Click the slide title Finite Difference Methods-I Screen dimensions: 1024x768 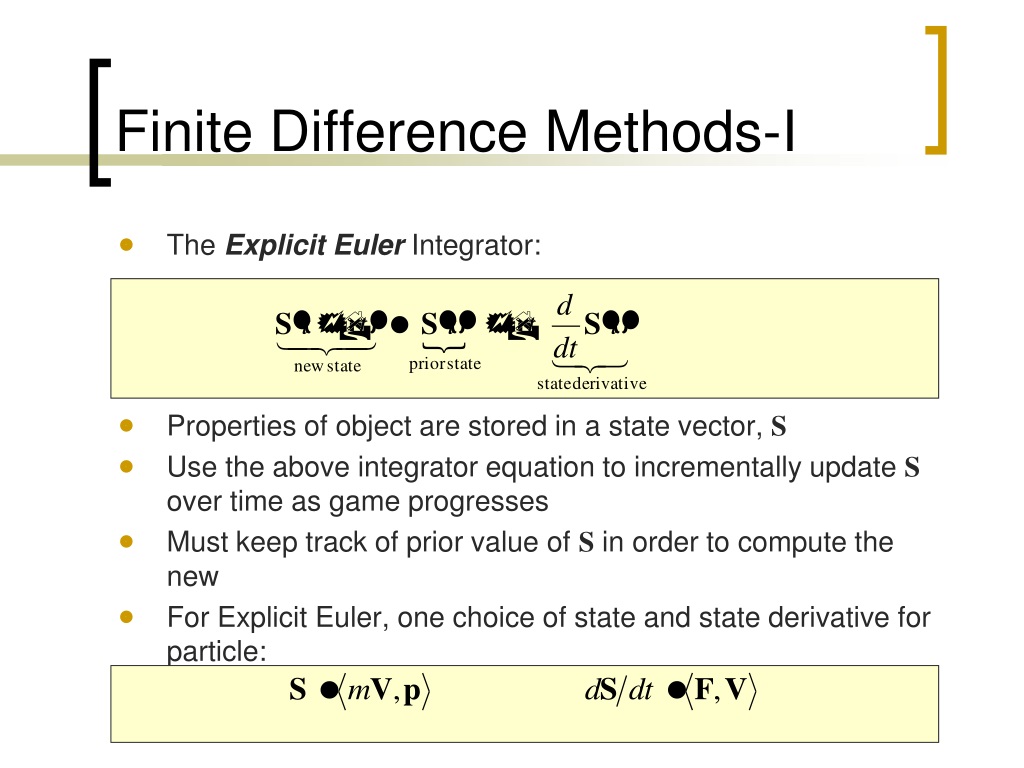click(455, 131)
